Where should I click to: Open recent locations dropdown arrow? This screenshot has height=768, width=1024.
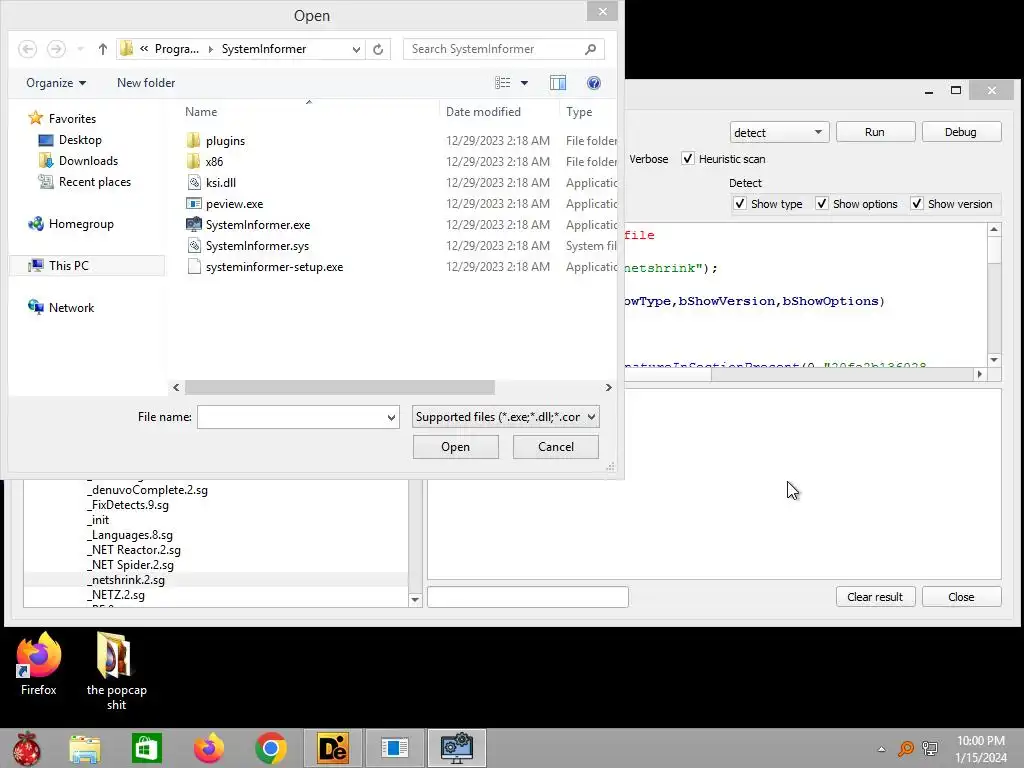pos(80,49)
